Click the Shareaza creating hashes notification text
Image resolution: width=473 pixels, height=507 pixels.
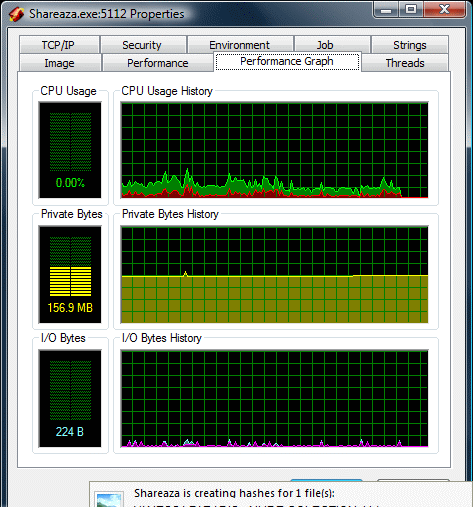[234, 493]
